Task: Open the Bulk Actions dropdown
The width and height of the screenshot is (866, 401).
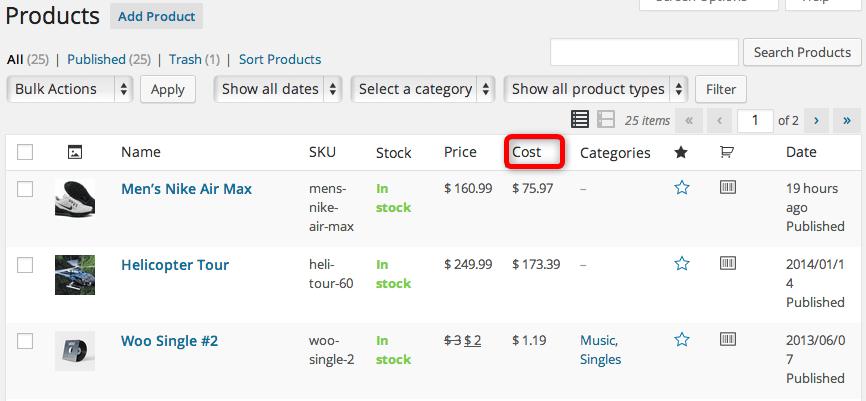Action: (69, 89)
